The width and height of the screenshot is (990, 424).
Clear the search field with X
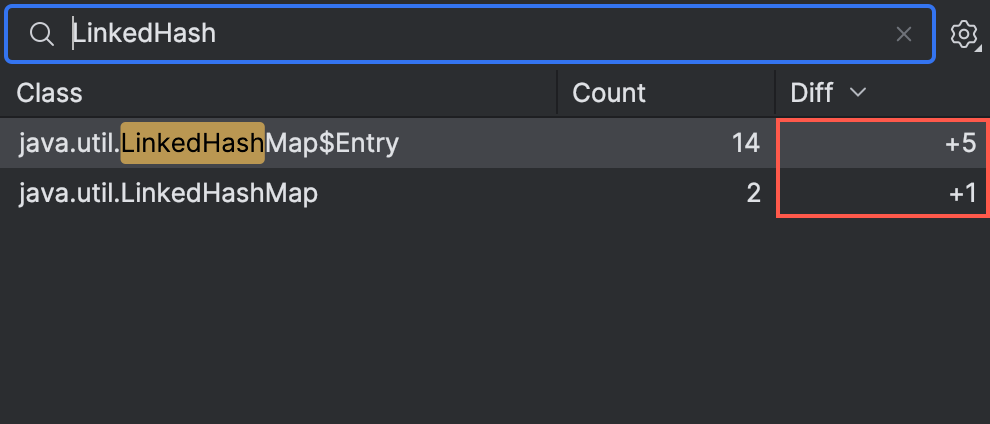pos(903,34)
